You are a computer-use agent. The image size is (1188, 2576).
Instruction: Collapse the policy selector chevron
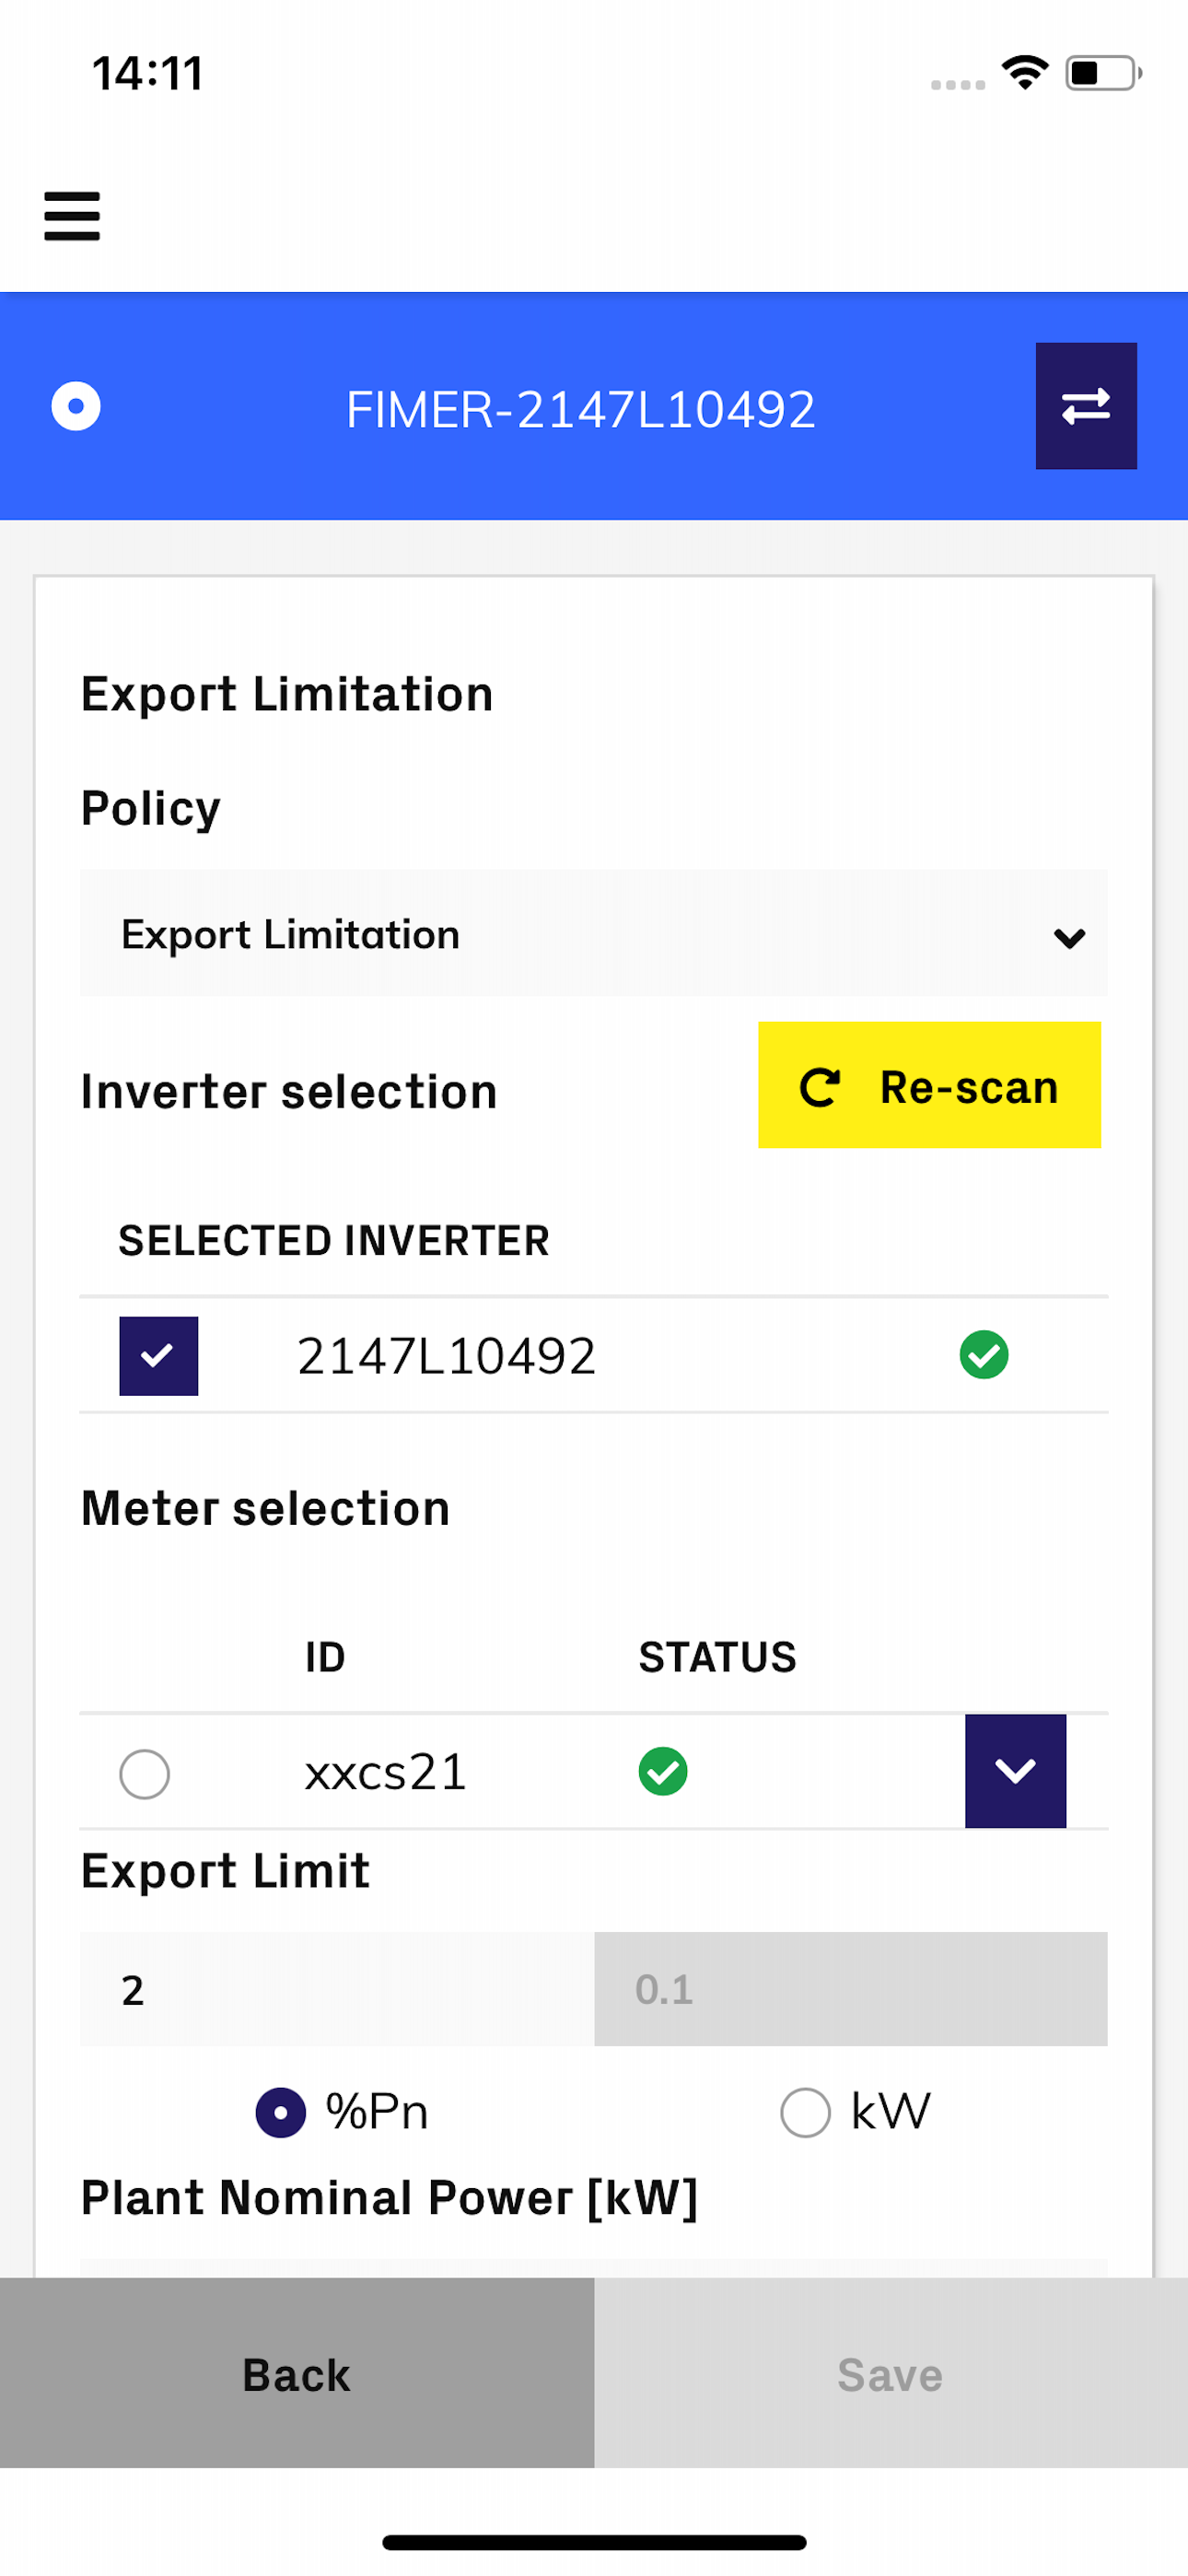click(x=1069, y=936)
